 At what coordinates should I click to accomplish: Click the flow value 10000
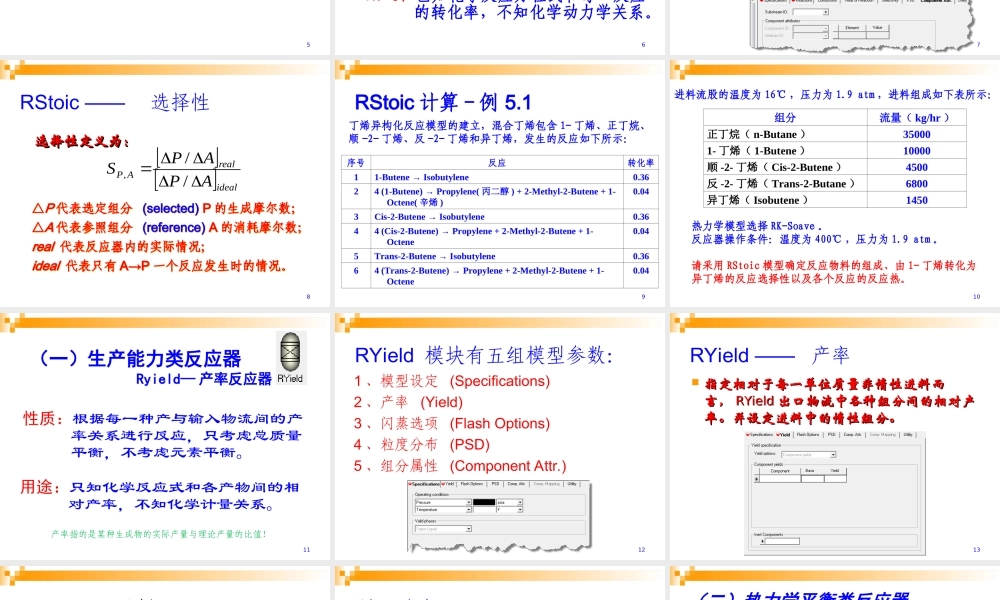[916, 151]
